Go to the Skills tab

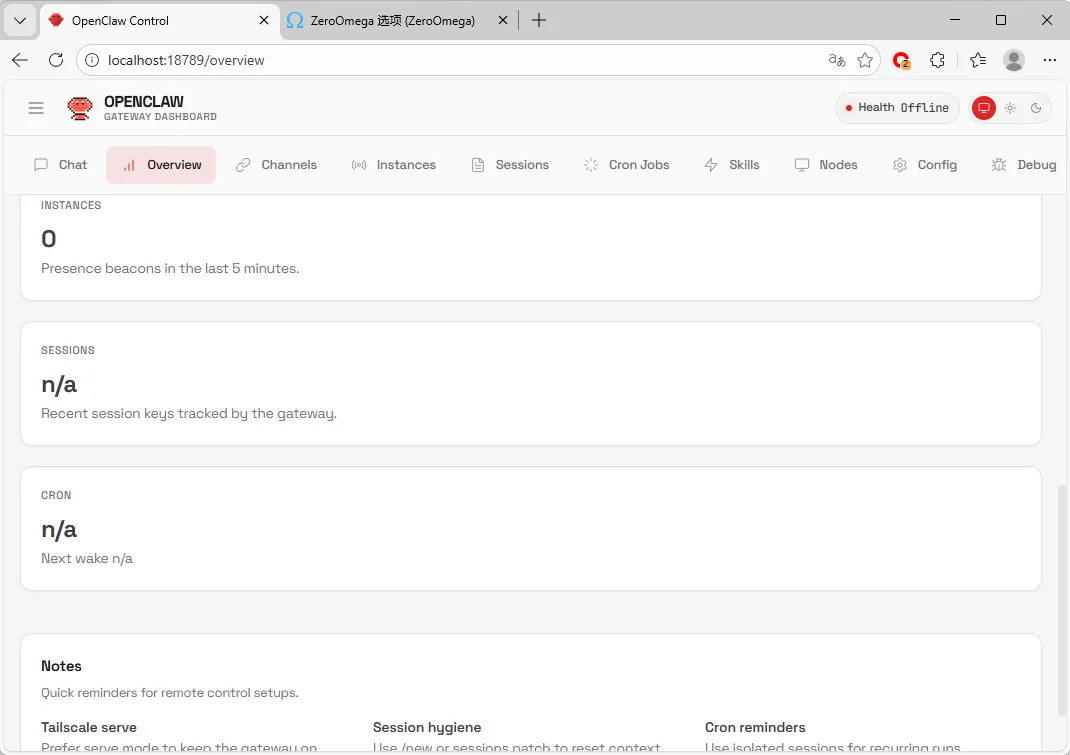[732, 165]
